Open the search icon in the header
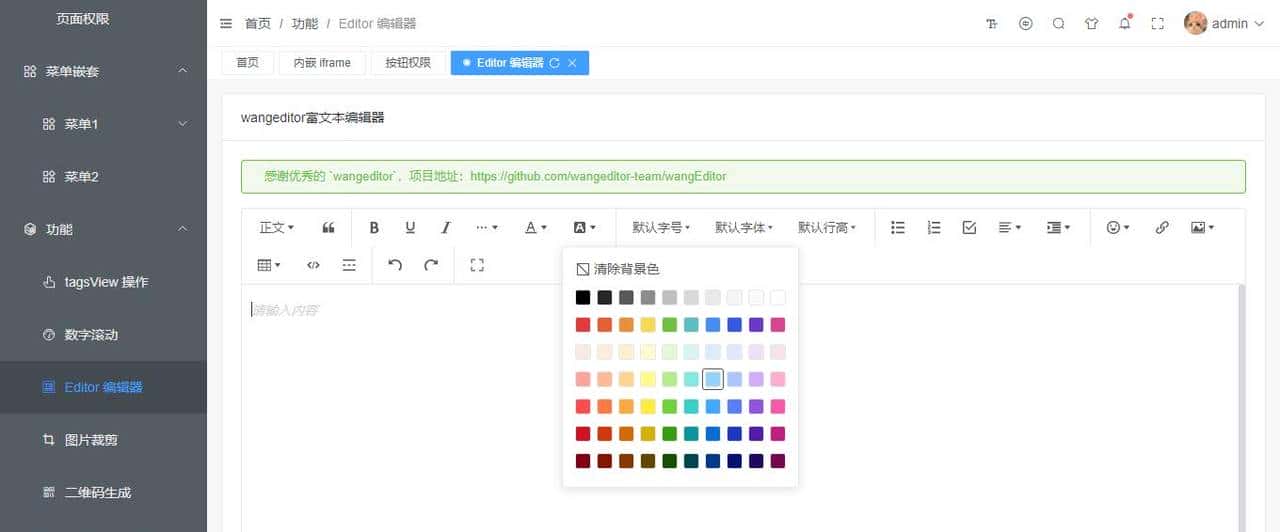Image resolution: width=1280 pixels, height=532 pixels. (1058, 24)
